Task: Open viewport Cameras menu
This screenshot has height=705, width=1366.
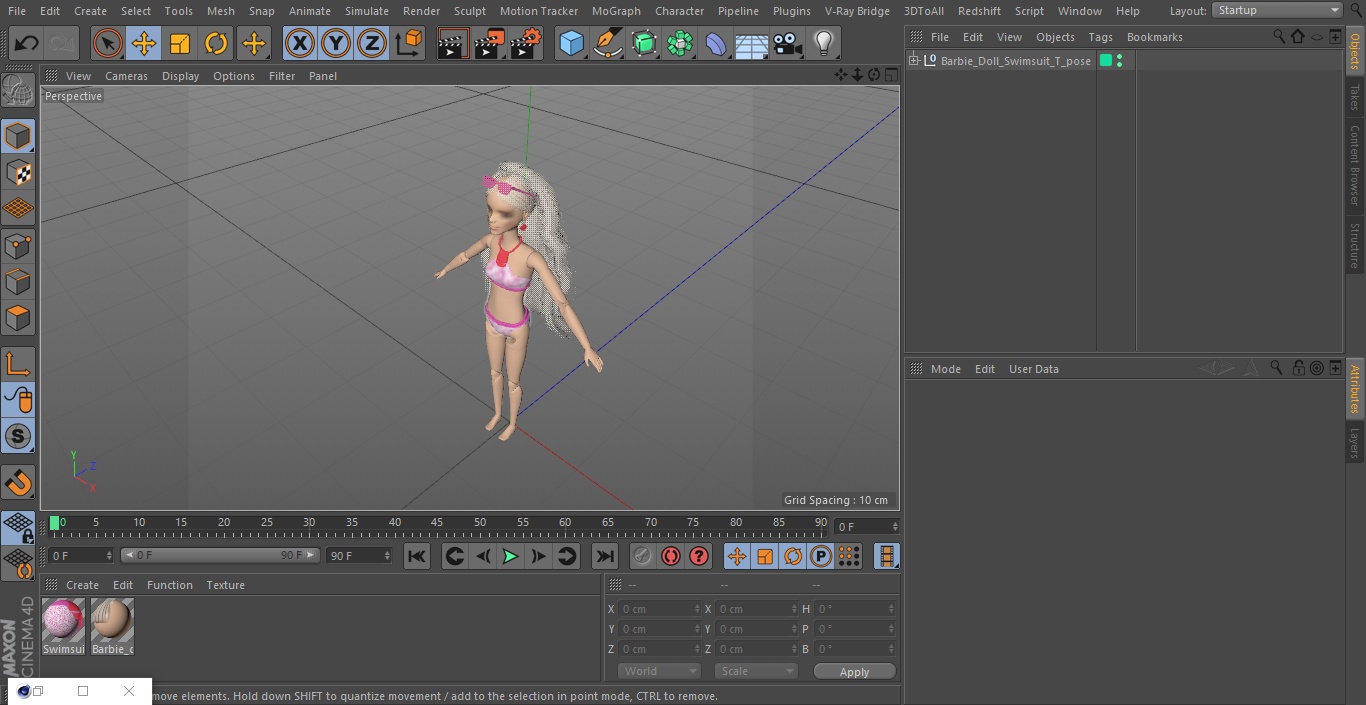Action: coord(126,76)
